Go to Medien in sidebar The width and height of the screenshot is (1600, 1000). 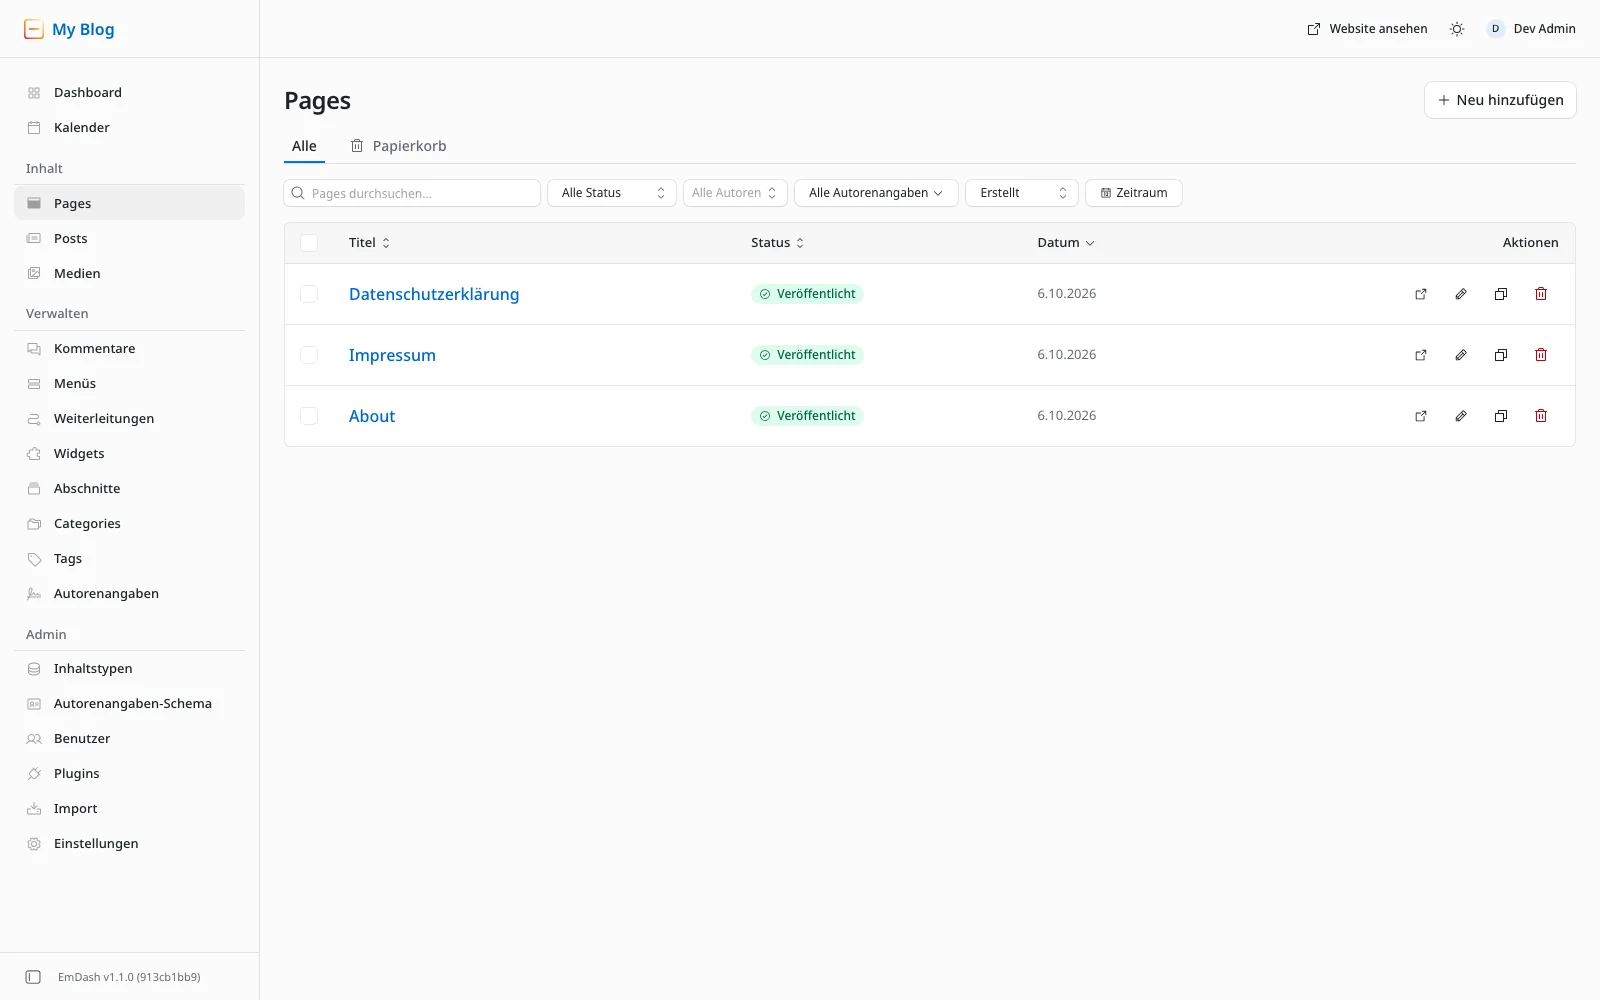click(x=129, y=273)
